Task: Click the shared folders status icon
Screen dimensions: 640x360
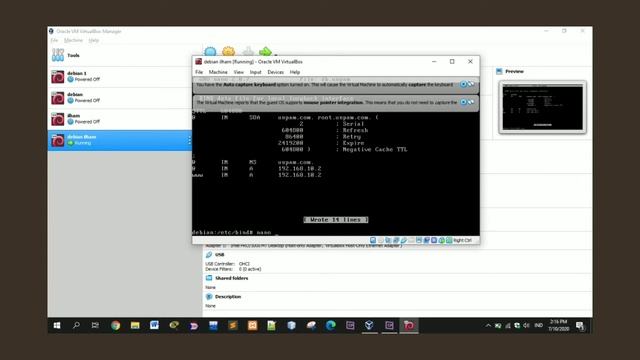Action: pyautogui.click(x=411, y=240)
